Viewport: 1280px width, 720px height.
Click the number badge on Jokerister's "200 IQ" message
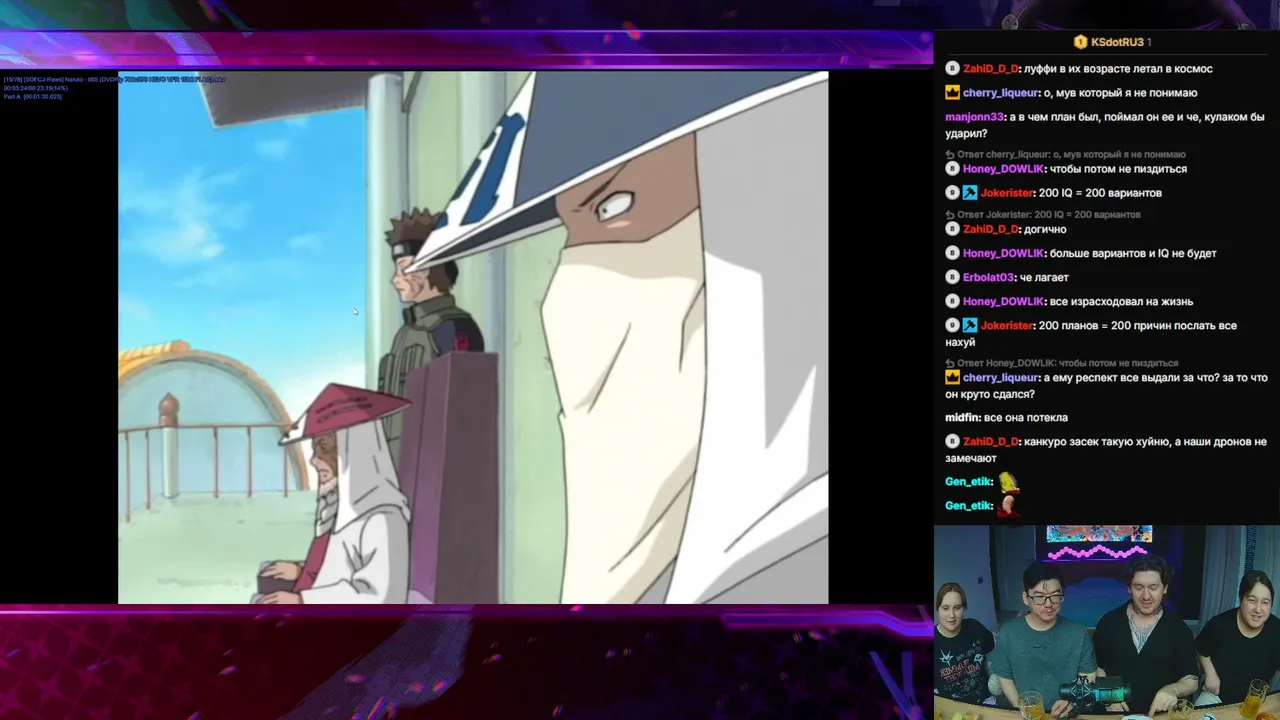point(952,193)
